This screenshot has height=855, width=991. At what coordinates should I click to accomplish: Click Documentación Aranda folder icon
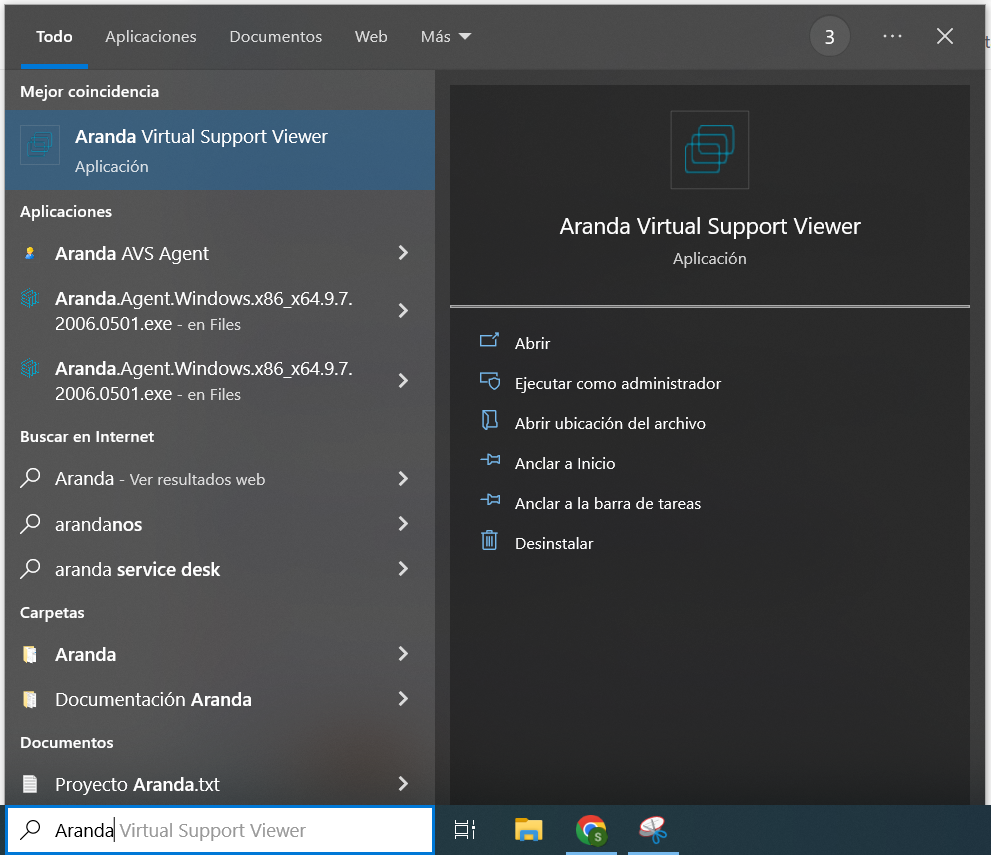pyautogui.click(x=30, y=699)
